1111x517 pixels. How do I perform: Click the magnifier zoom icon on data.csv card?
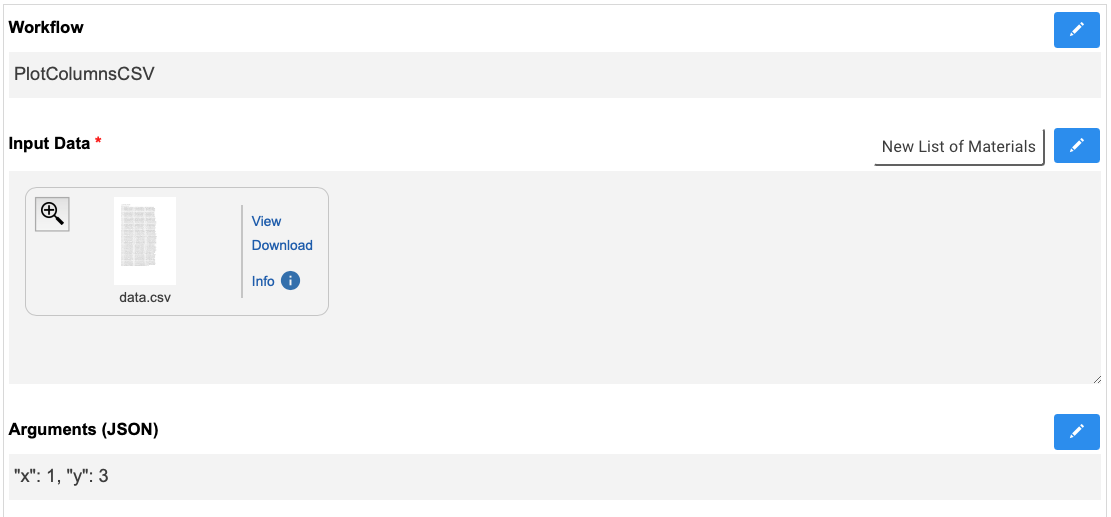[52, 214]
